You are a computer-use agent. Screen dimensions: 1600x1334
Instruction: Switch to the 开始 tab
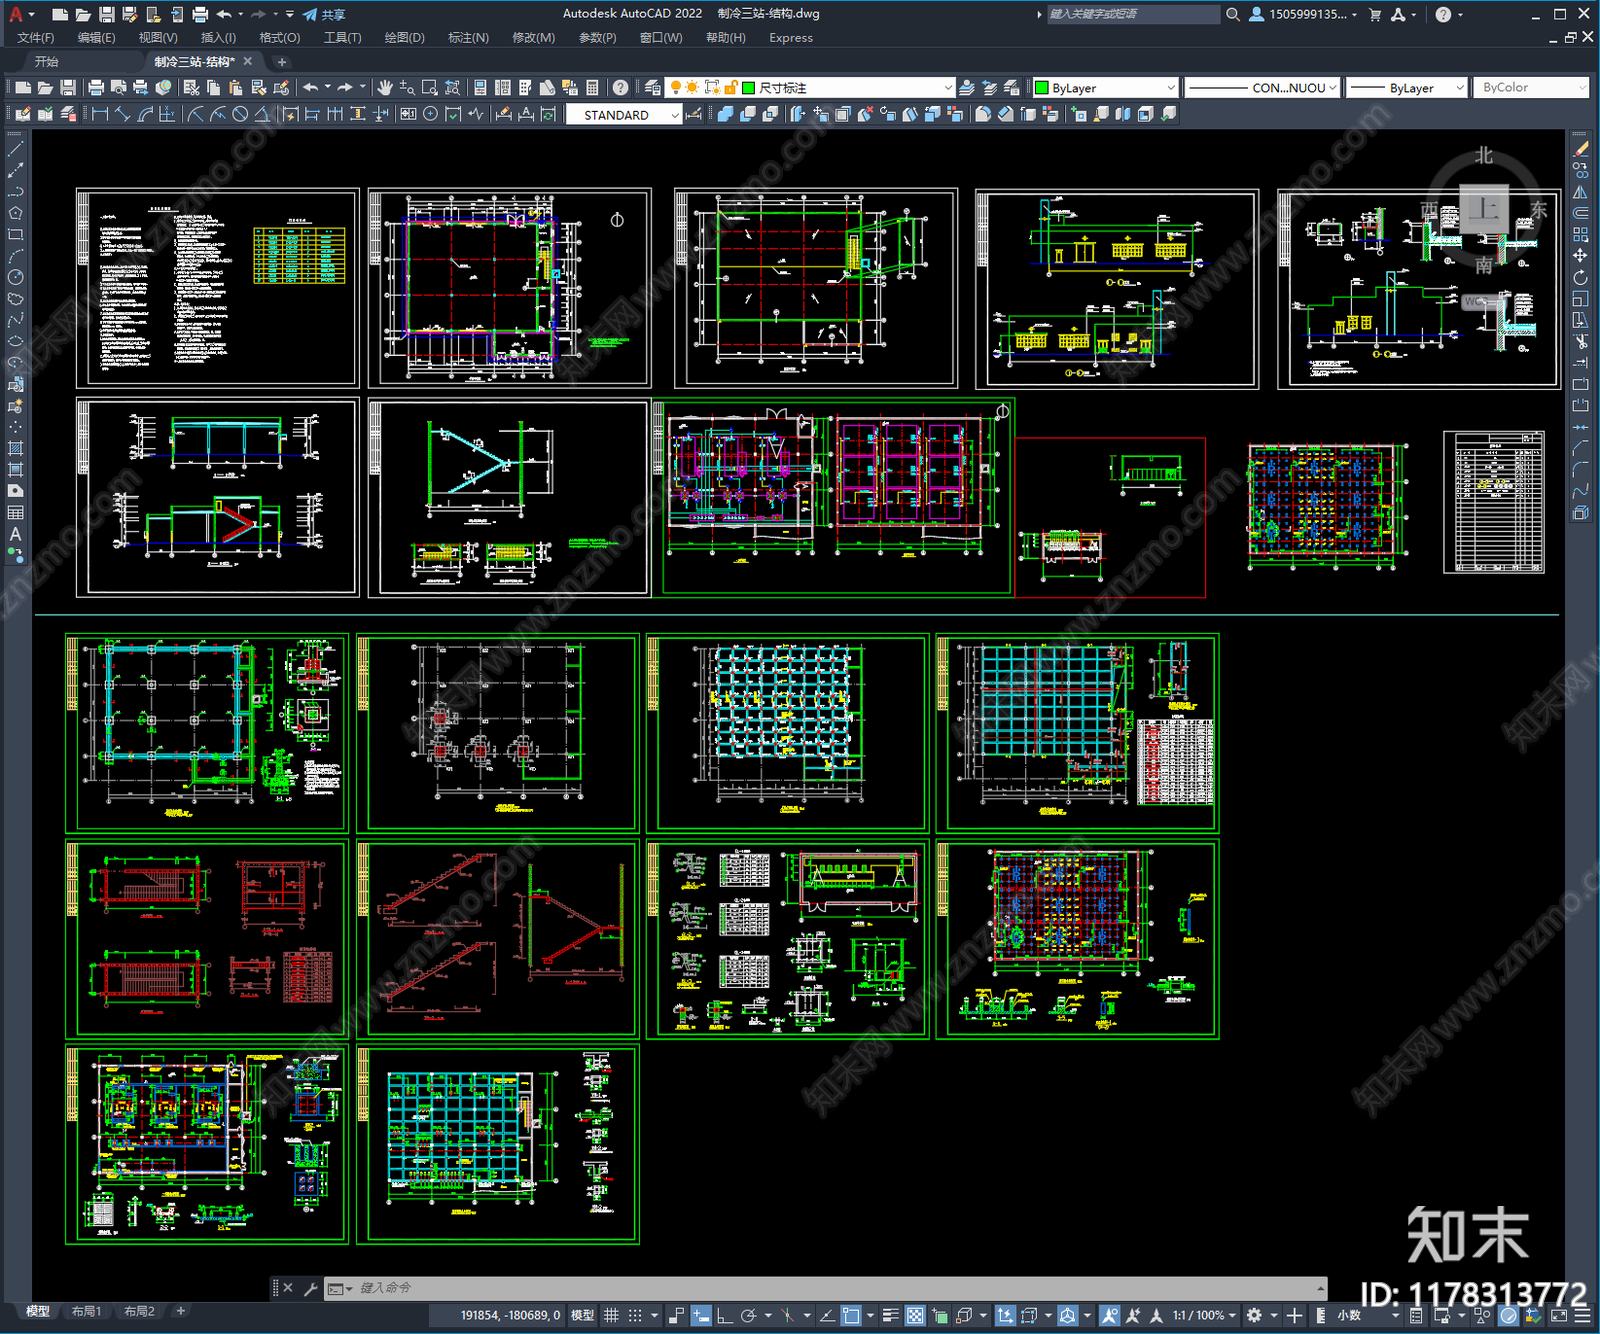pos(47,62)
